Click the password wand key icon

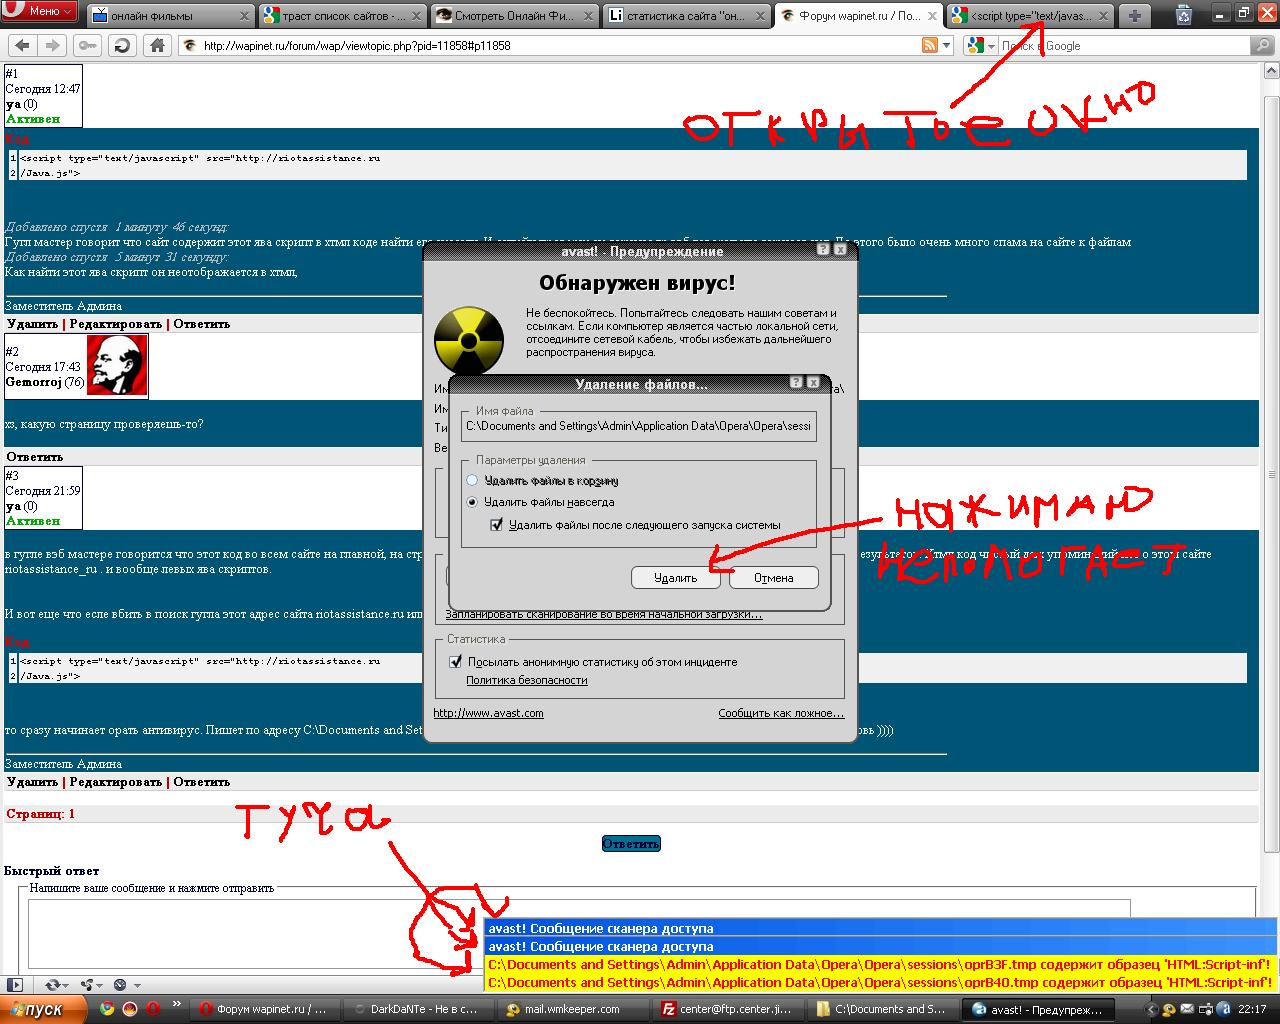click(x=87, y=45)
